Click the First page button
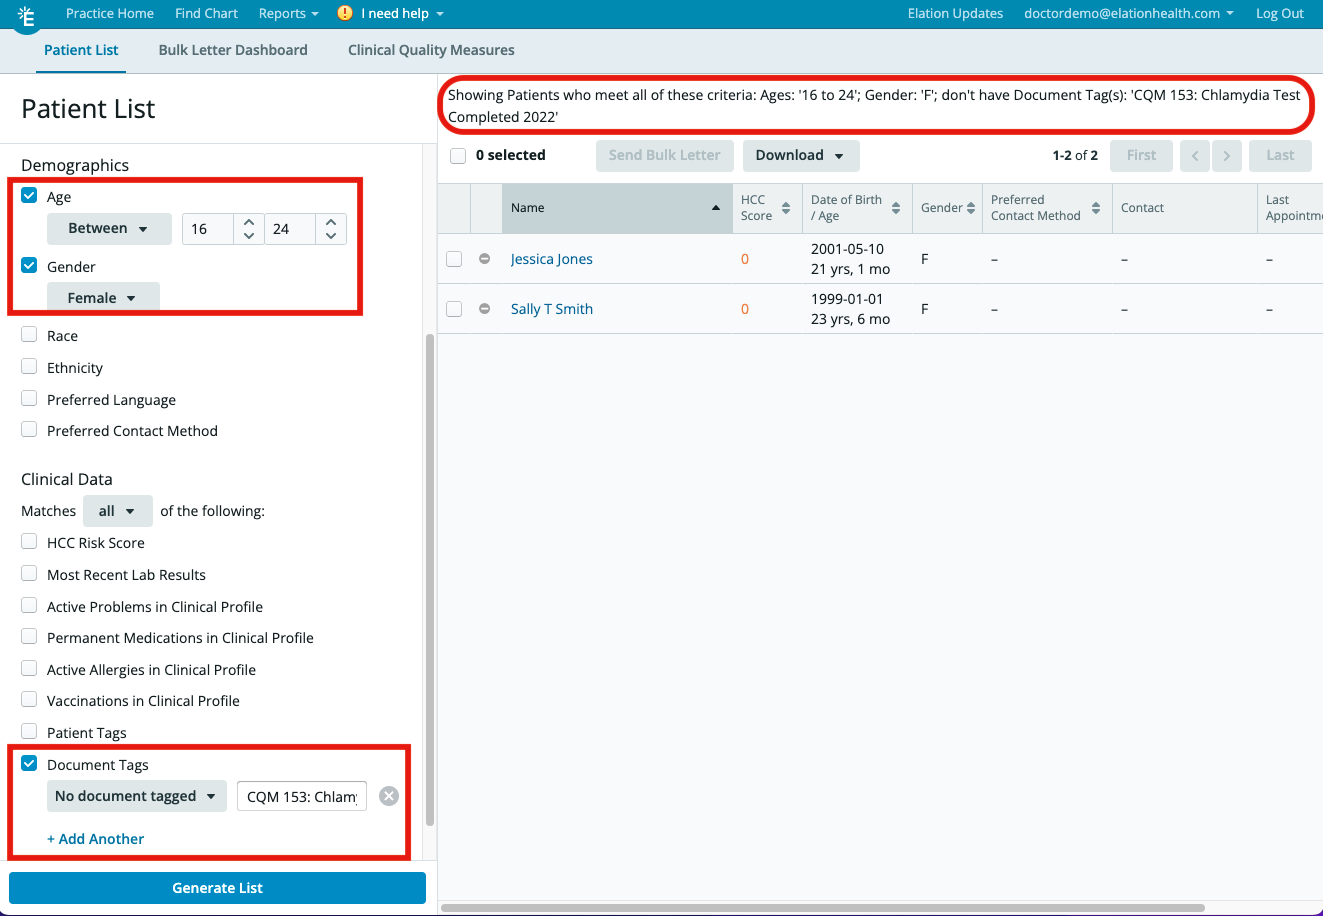 click(x=1141, y=155)
